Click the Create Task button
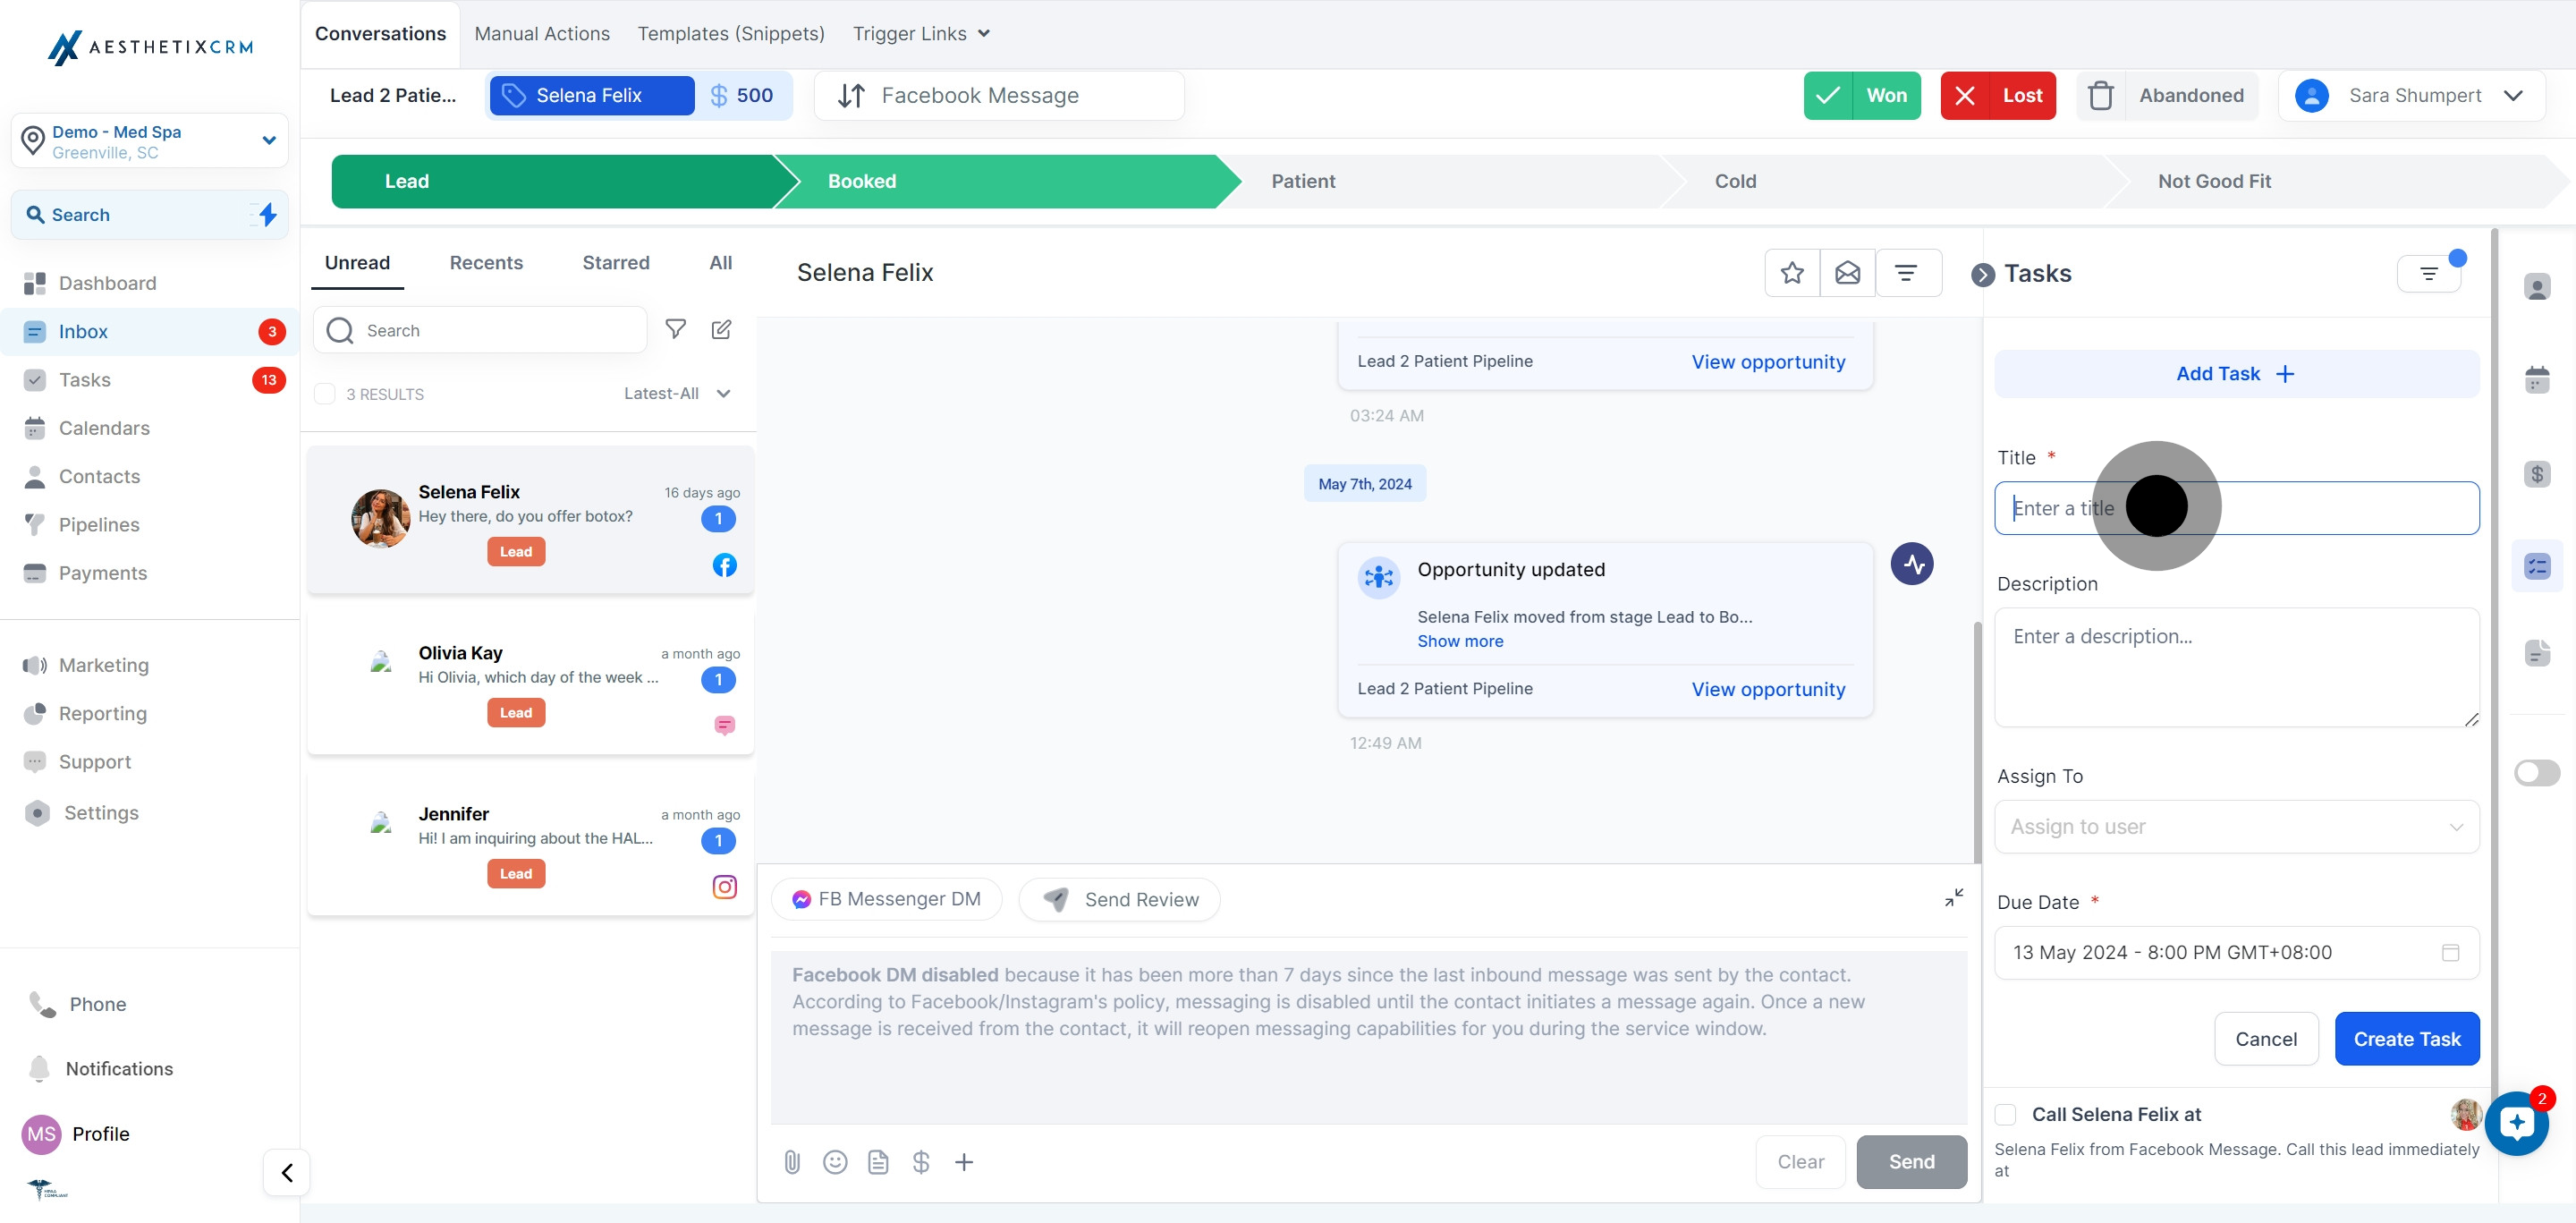Screen dimensions: 2576x1223 [2406, 1039]
